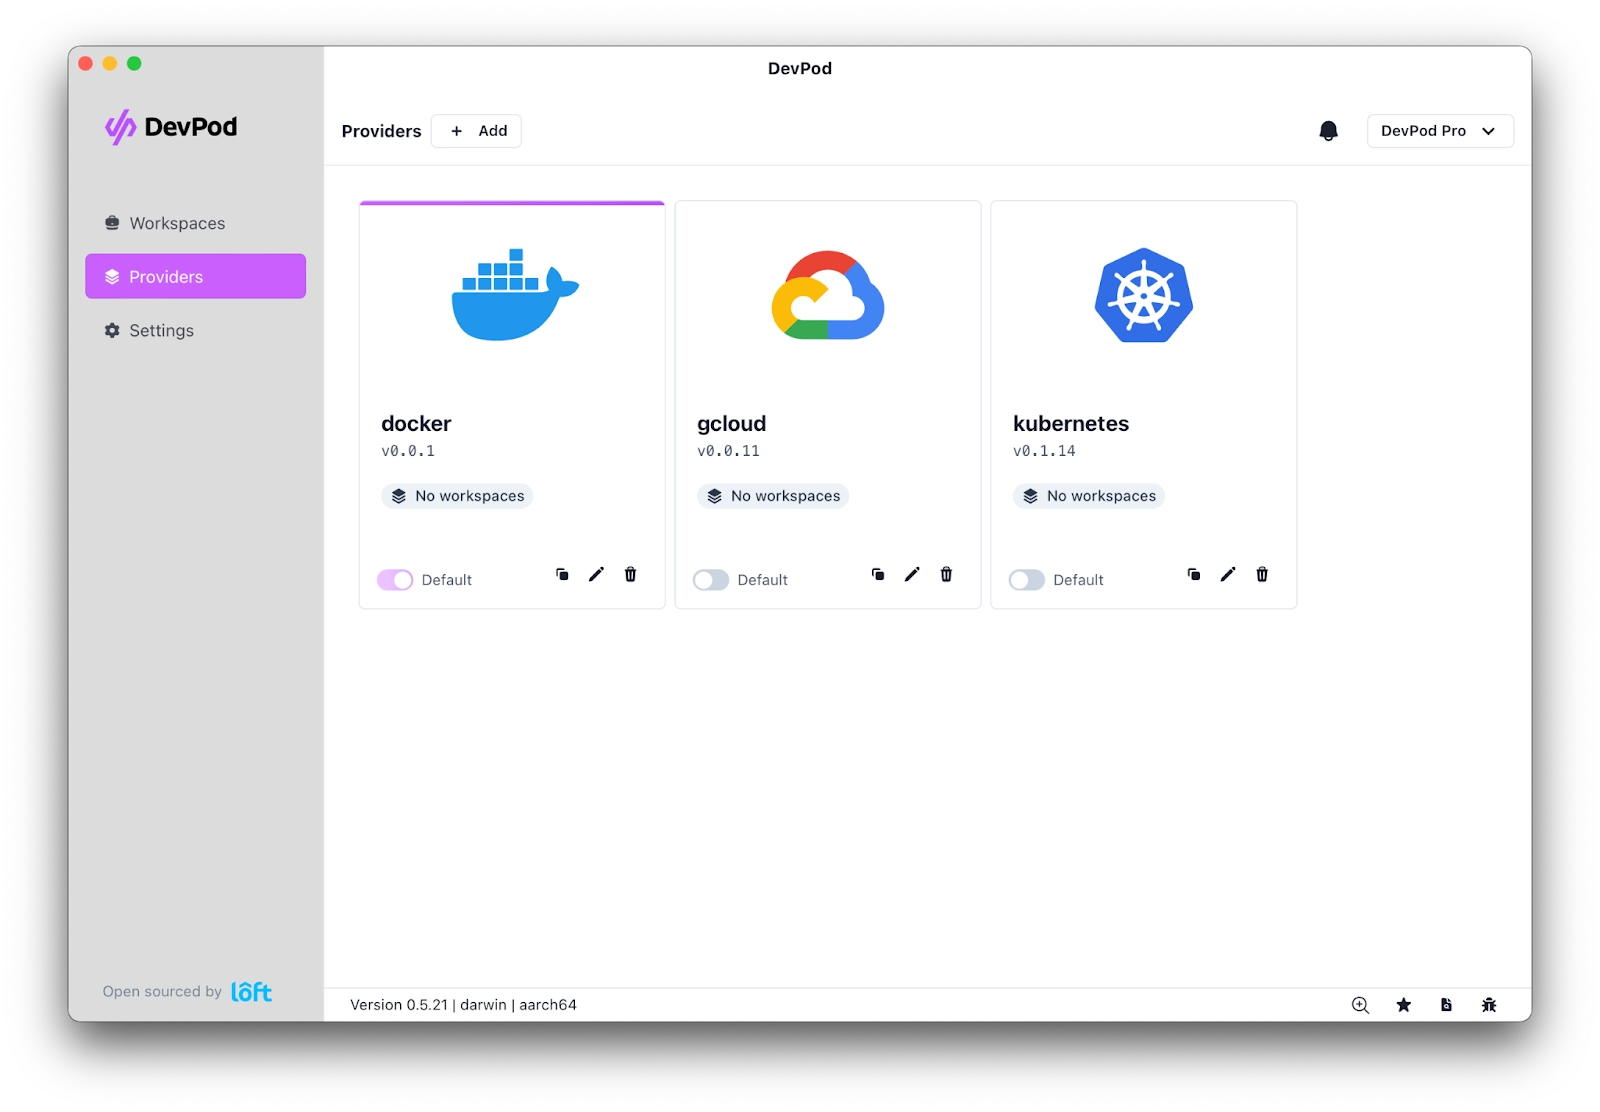Click the version text v0.0.11
Viewport: 1600px width, 1112px height.
click(728, 451)
